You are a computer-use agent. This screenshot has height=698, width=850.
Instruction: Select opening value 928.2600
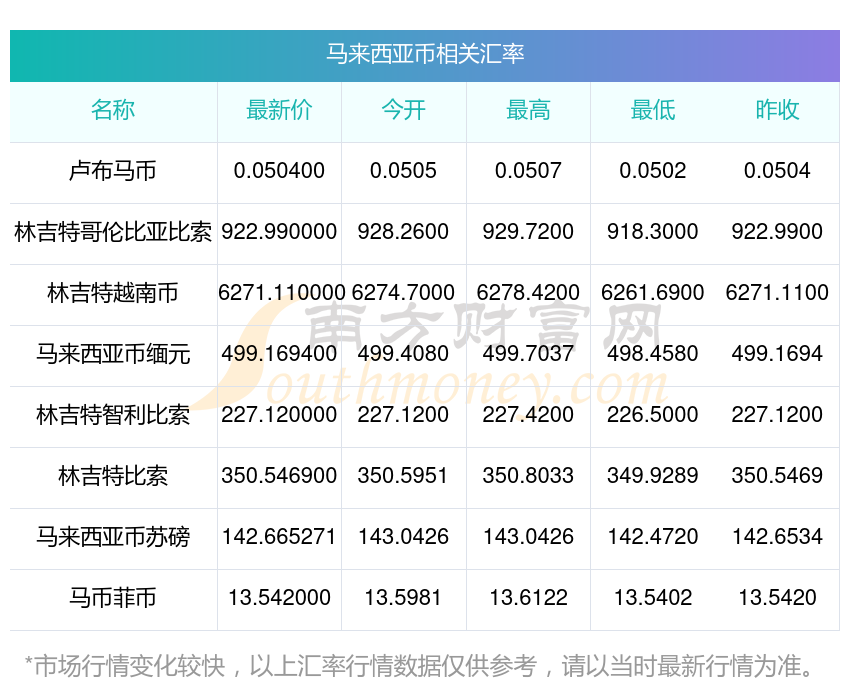(x=403, y=232)
